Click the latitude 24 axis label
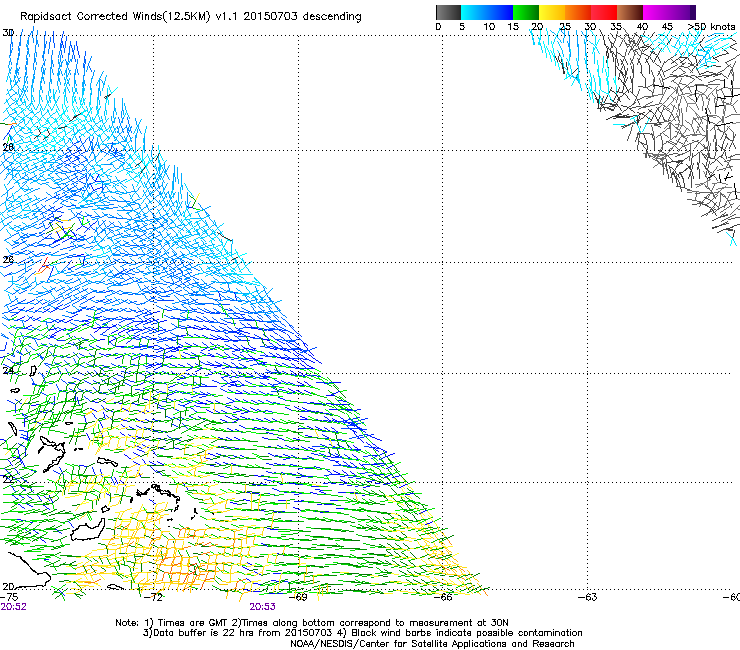740x650 pixels. 8,371
